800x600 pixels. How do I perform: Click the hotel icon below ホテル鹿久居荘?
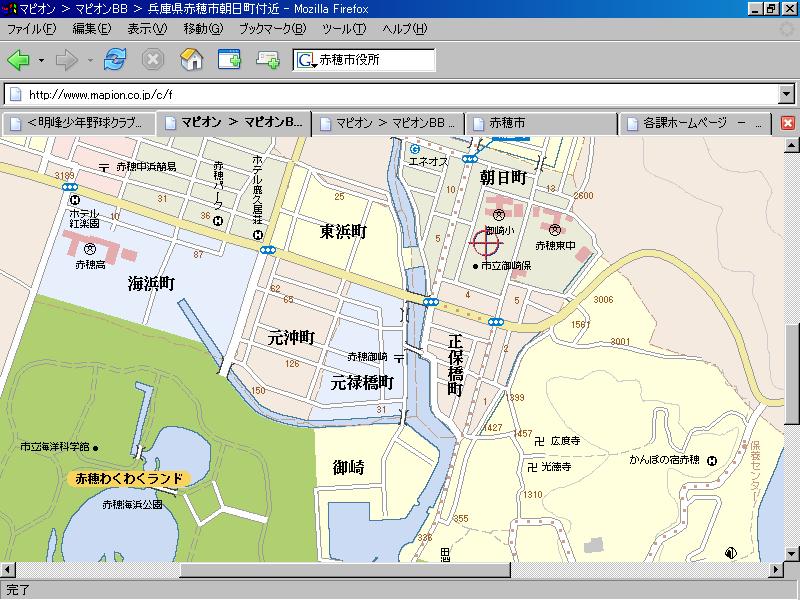pos(258,235)
